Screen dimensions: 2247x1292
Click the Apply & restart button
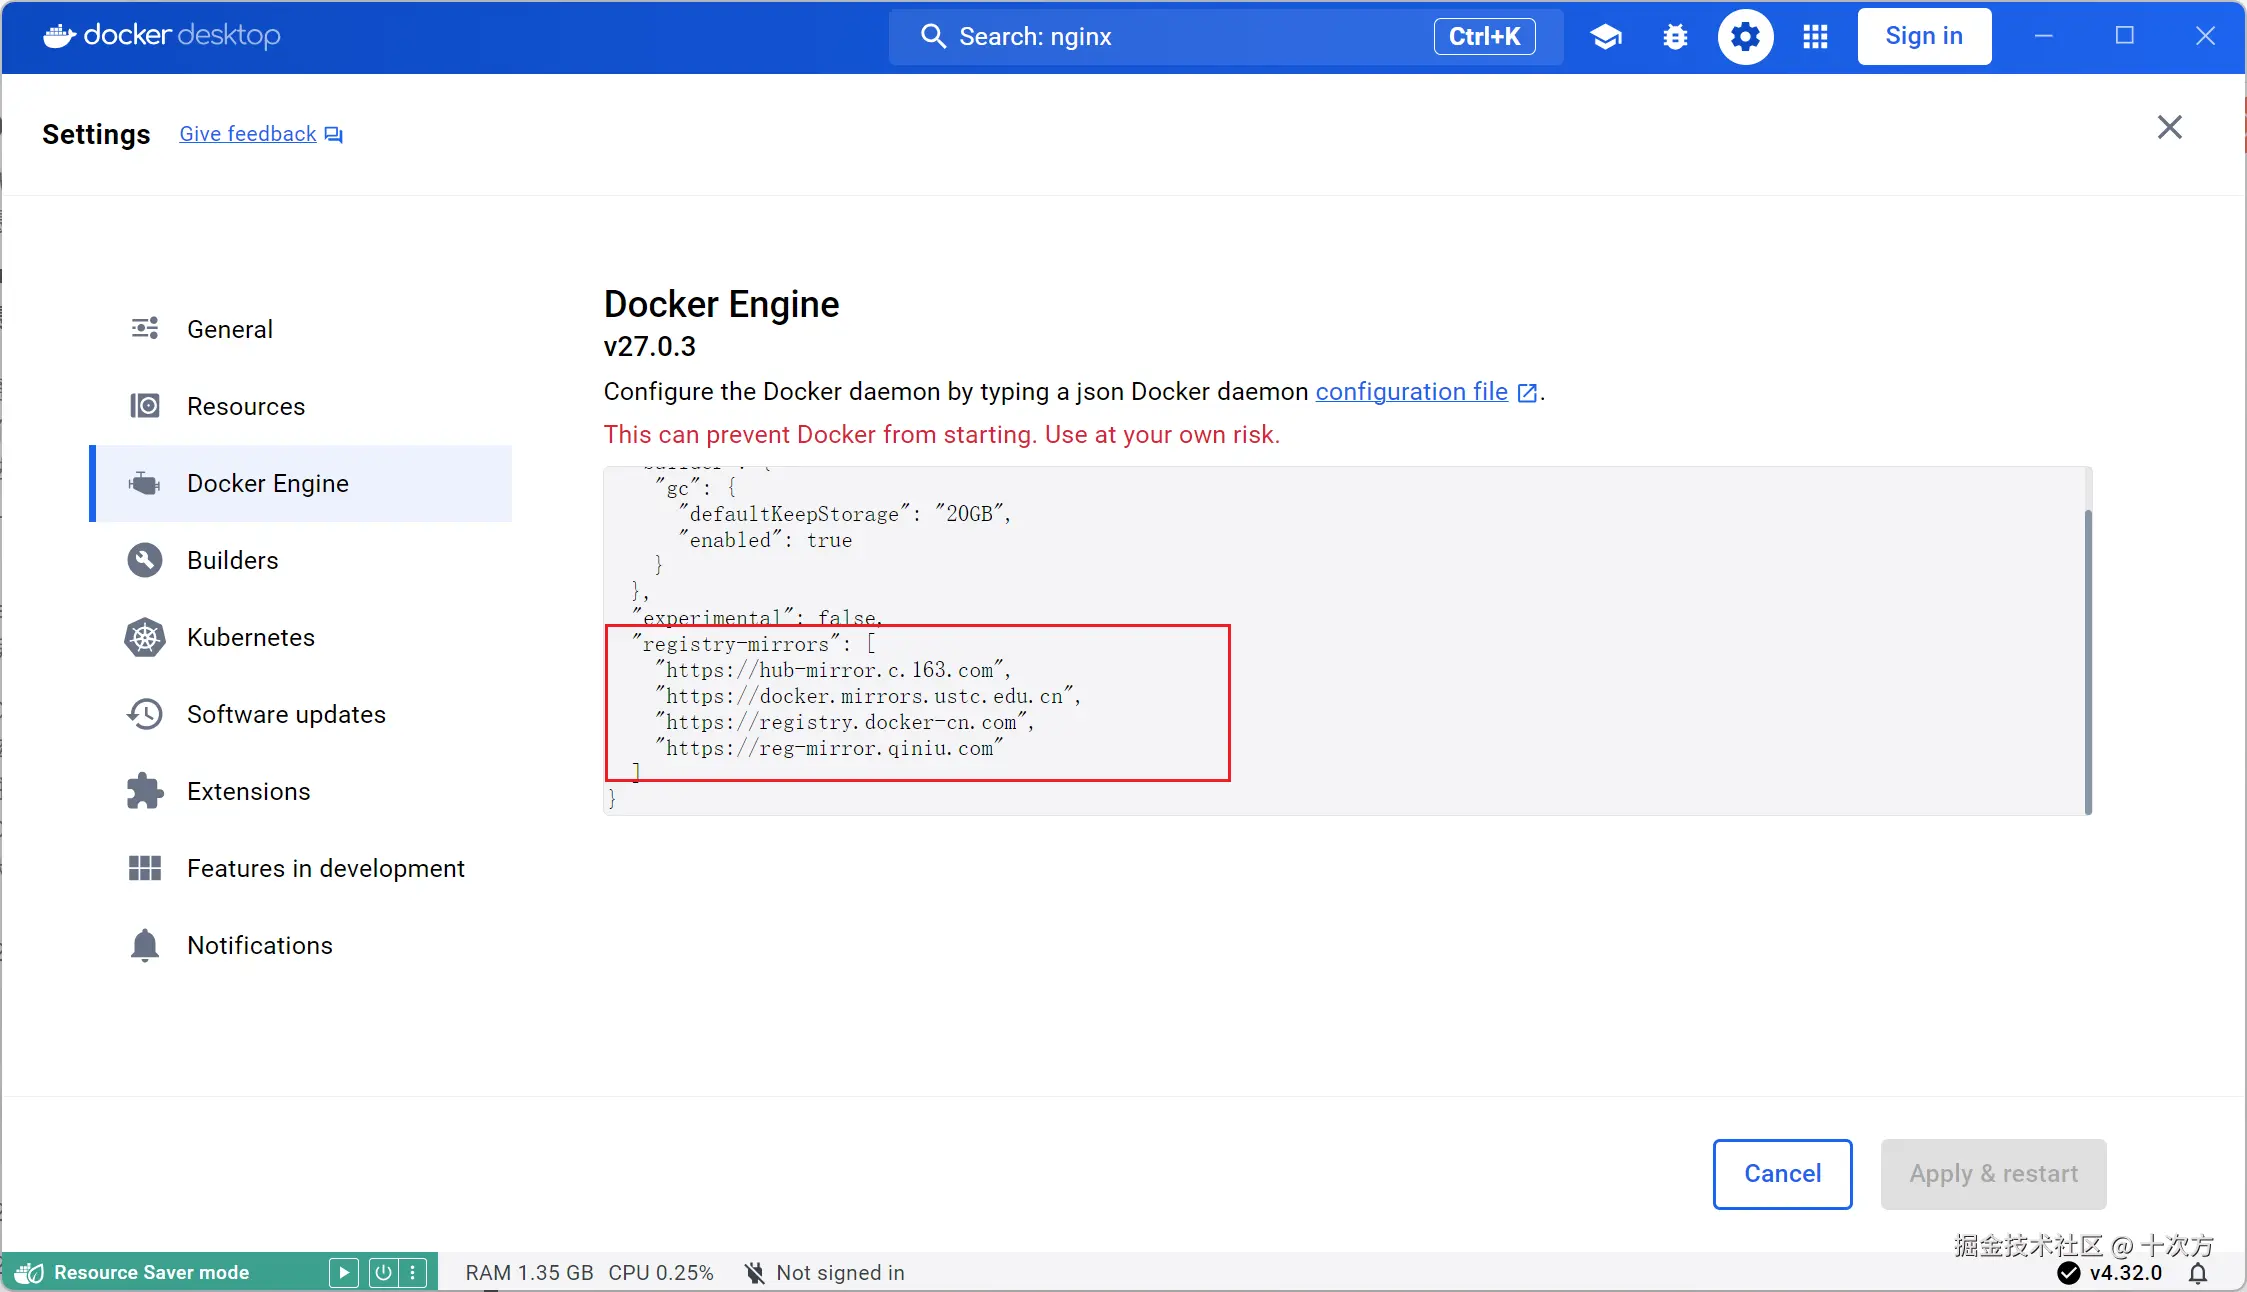click(x=1993, y=1173)
